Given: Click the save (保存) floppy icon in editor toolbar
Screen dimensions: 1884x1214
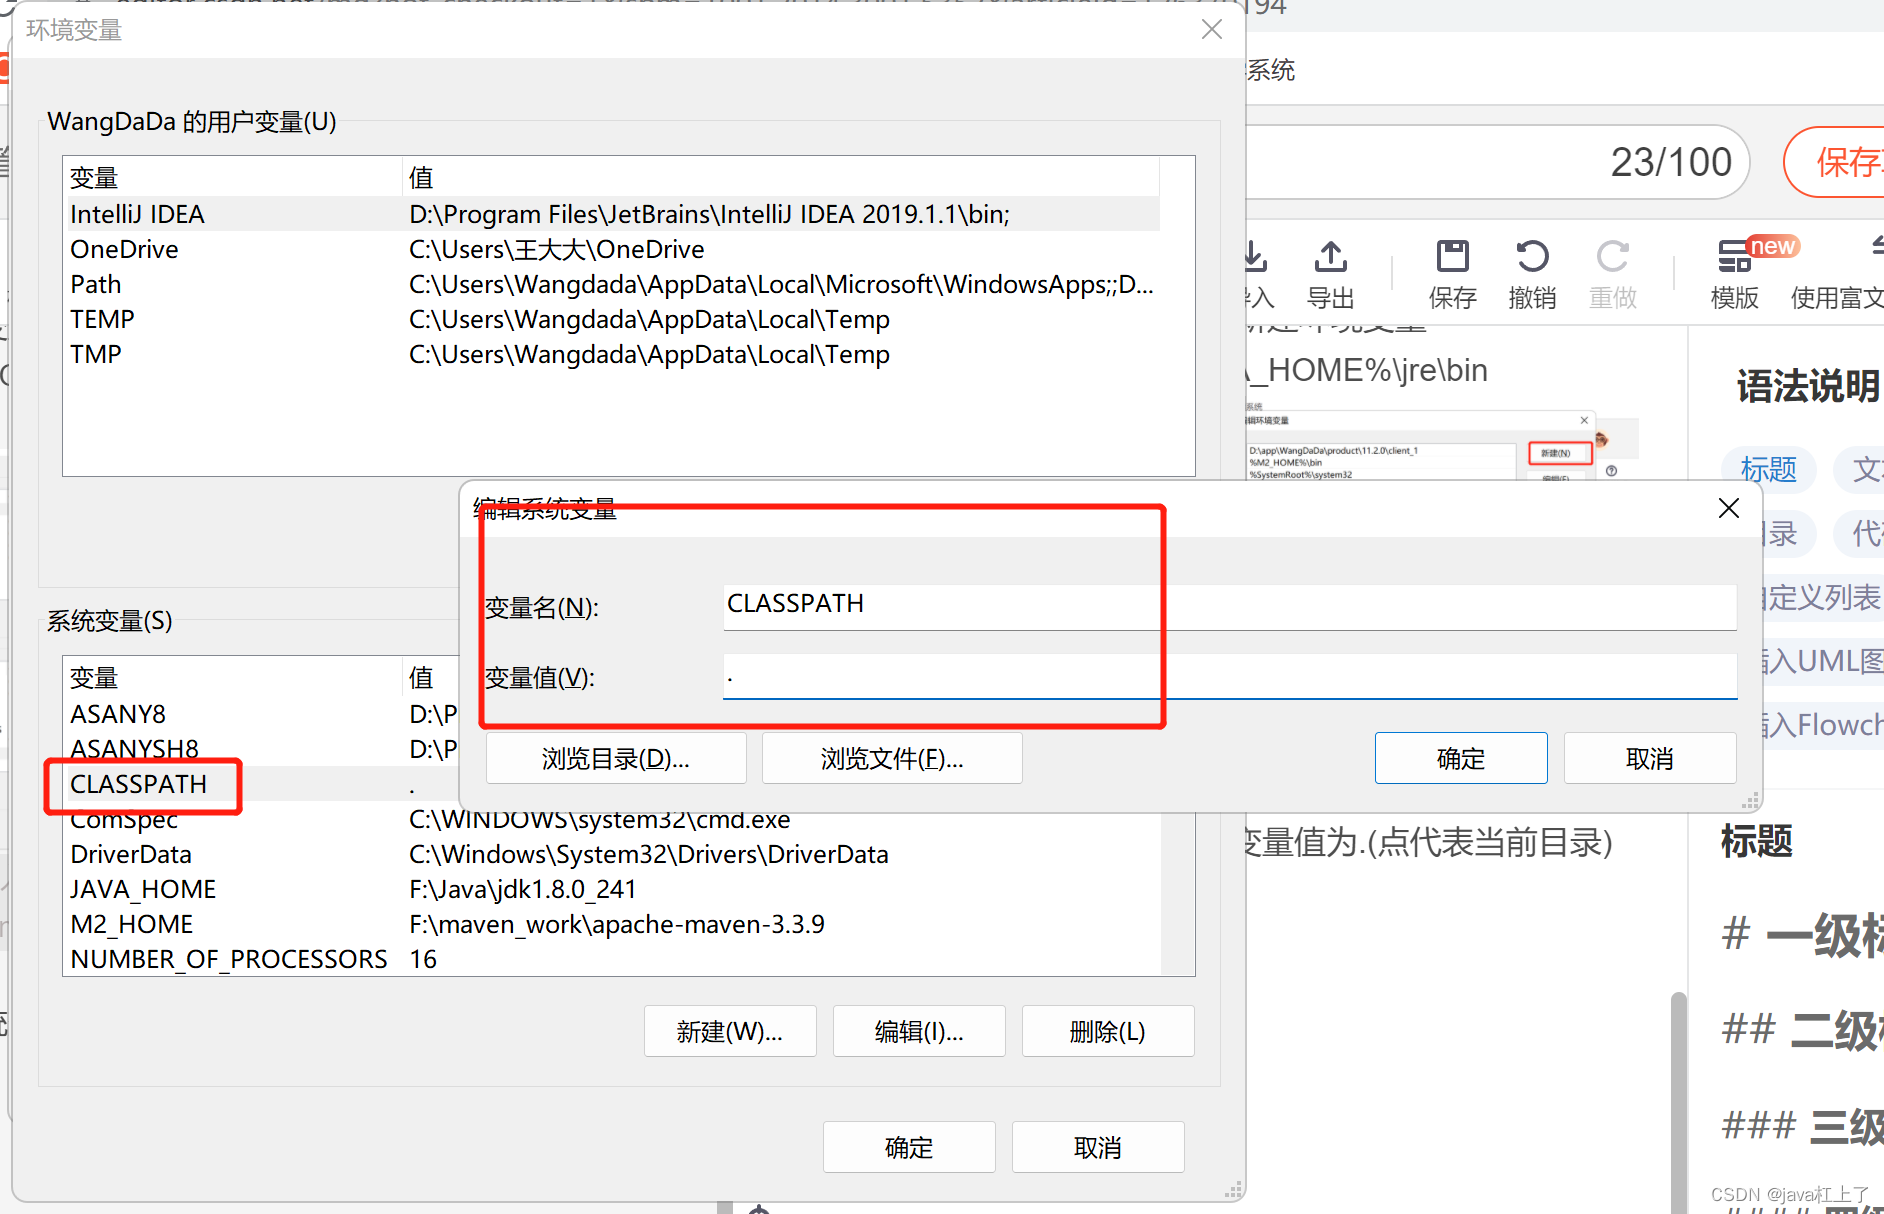Looking at the screenshot, I should pyautogui.click(x=1452, y=258).
